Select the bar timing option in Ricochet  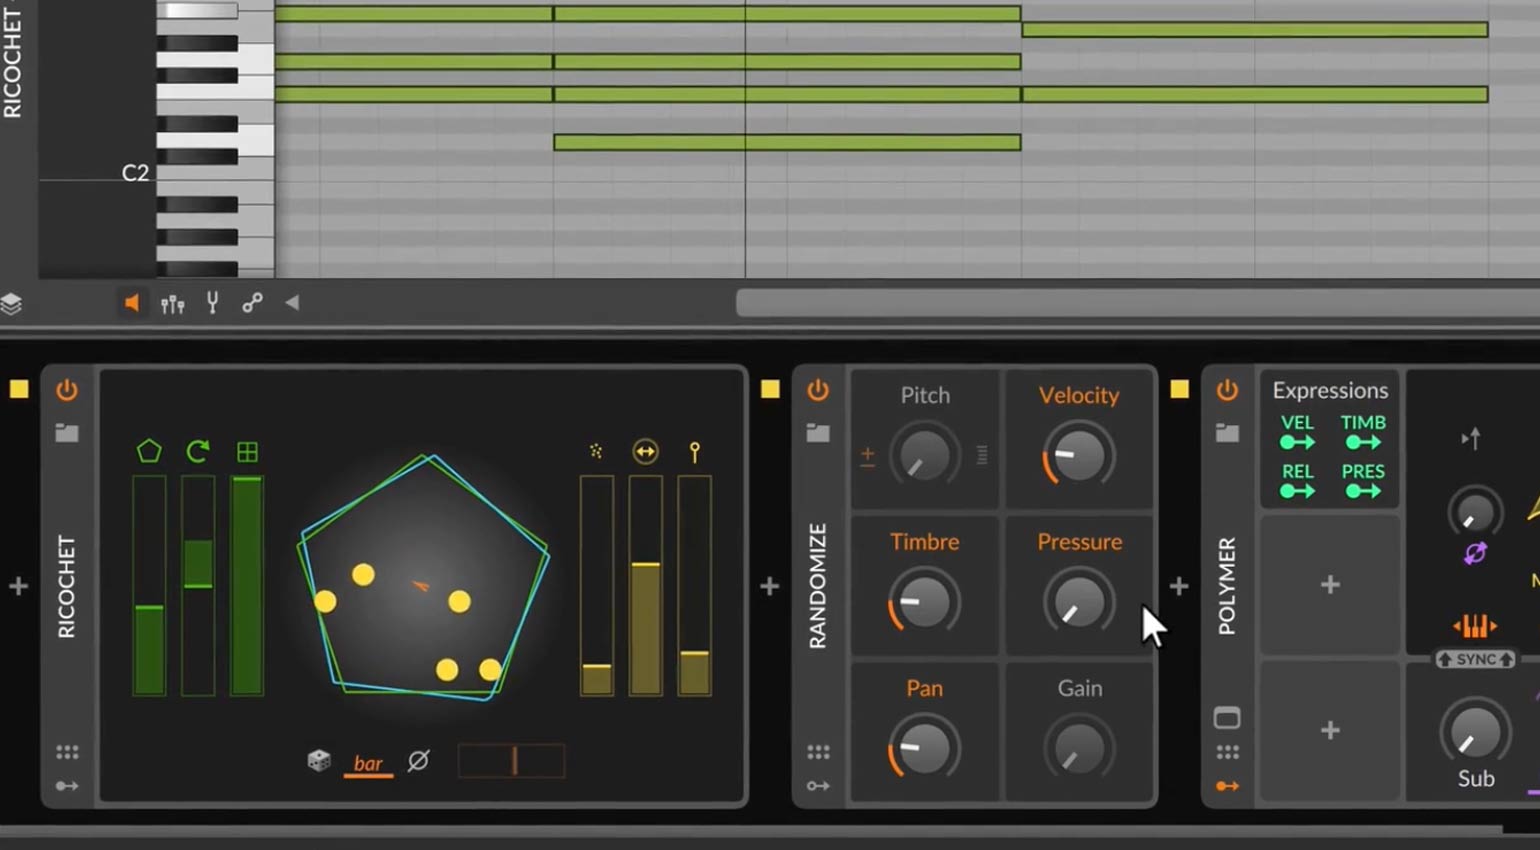pyautogui.click(x=368, y=763)
